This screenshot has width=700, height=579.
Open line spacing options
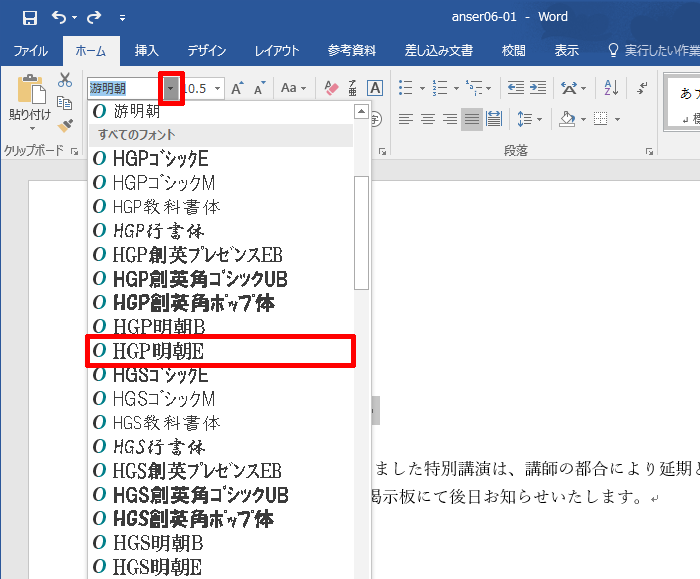[x=529, y=119]
